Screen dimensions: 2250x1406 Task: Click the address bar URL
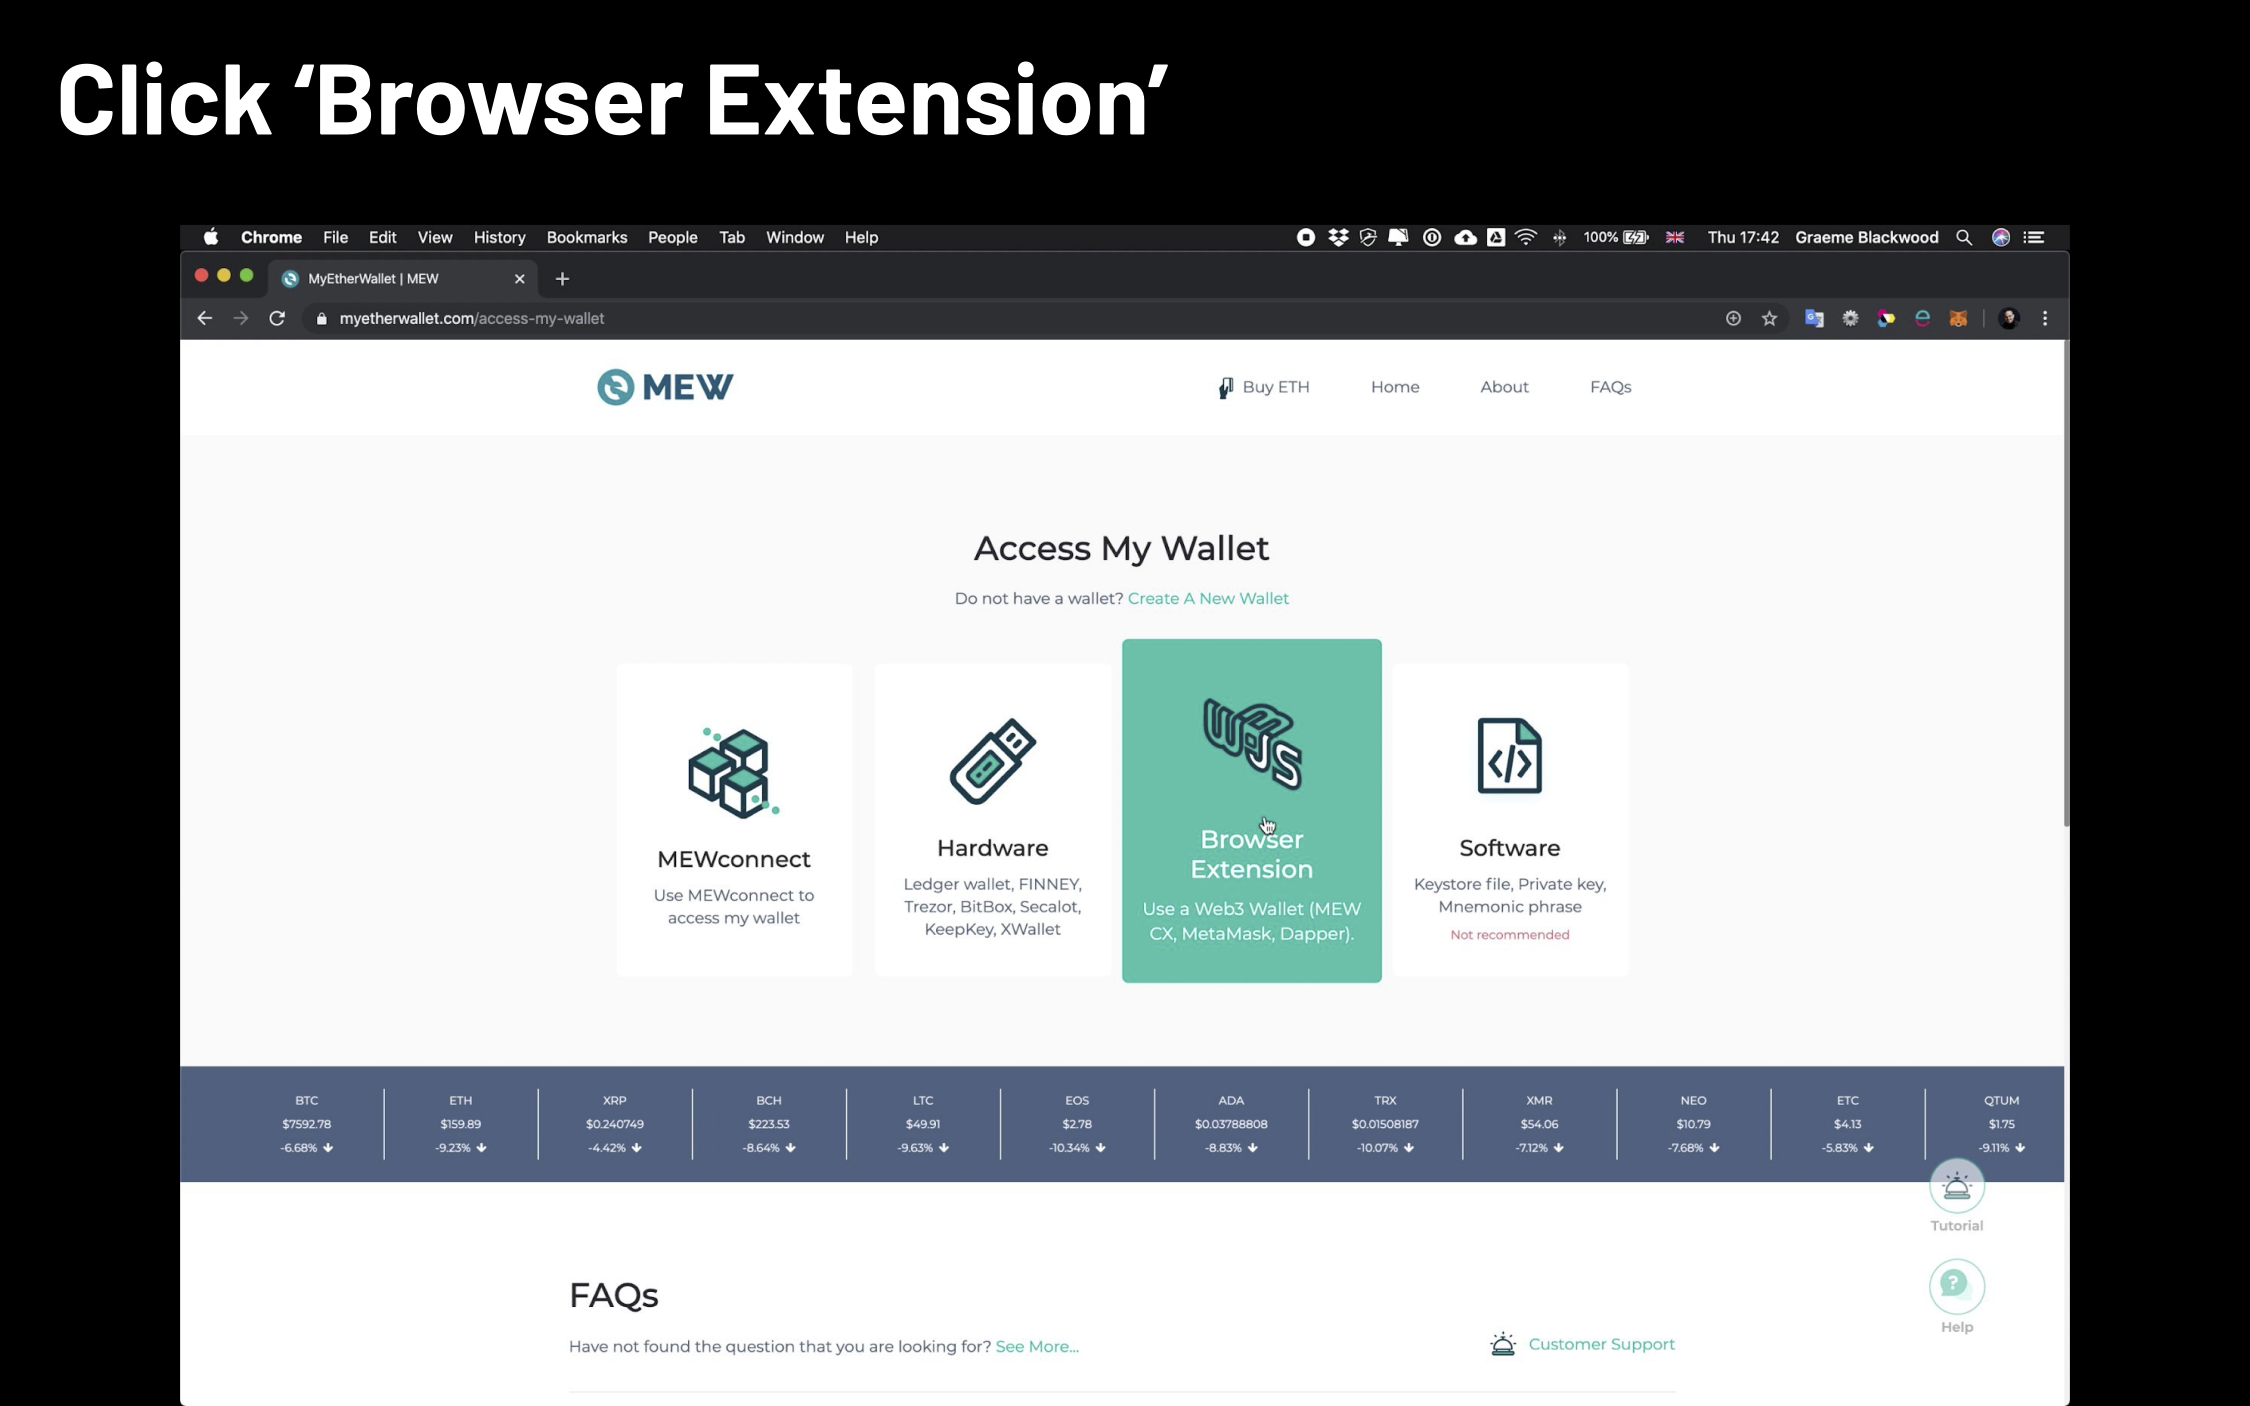pyautogui.click(x=471, y=318)
